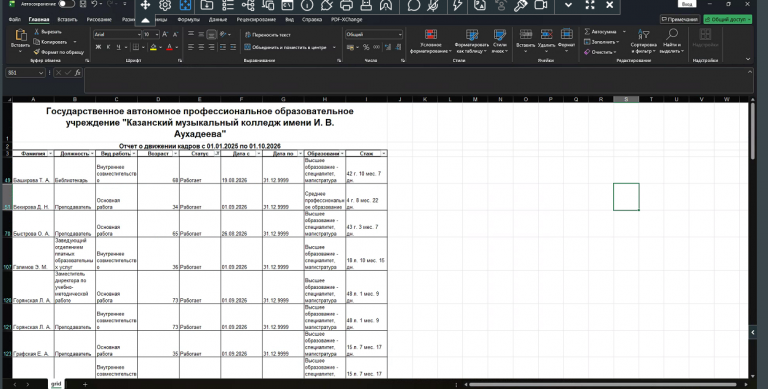Collapse overlay toolbar with down chevron
The image size is (768, 389).
[568, 5]
